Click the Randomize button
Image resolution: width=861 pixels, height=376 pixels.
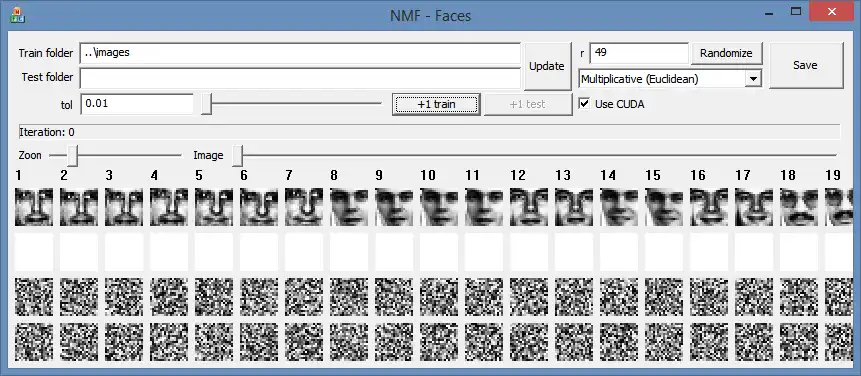pos(726,53)
